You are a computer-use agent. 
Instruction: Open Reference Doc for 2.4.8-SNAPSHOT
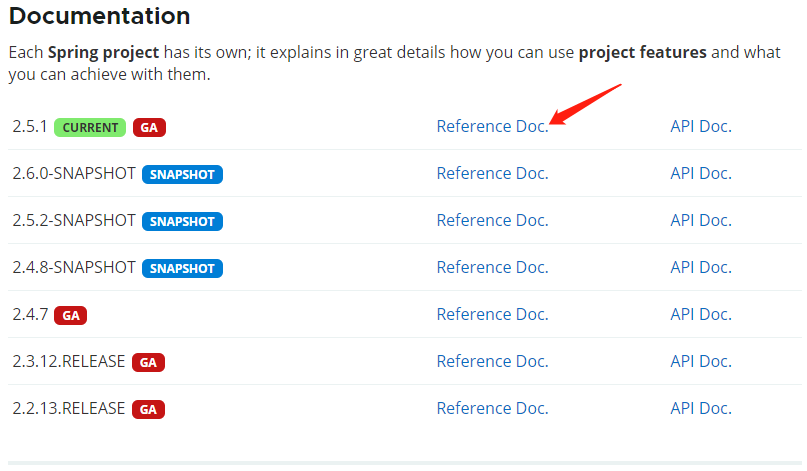492,268
